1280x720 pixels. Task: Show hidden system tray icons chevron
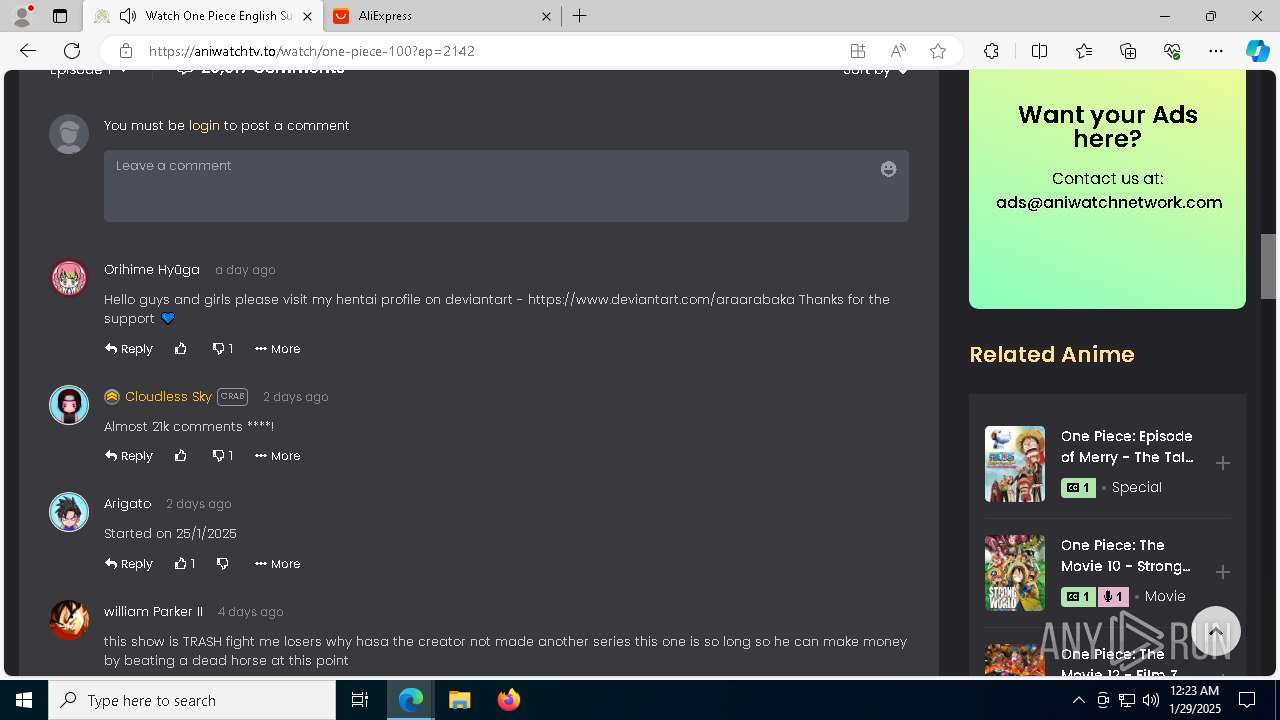point(1078,700)
